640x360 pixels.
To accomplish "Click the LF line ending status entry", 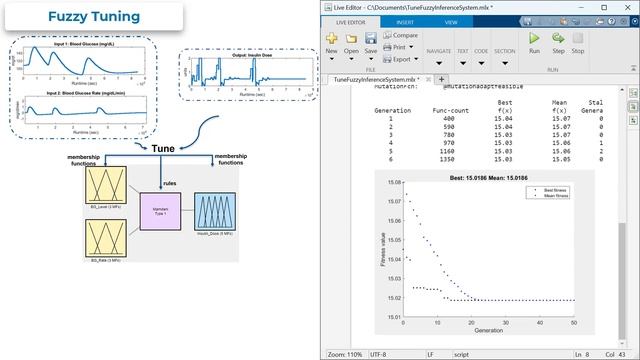I will [x=430, y=355].
